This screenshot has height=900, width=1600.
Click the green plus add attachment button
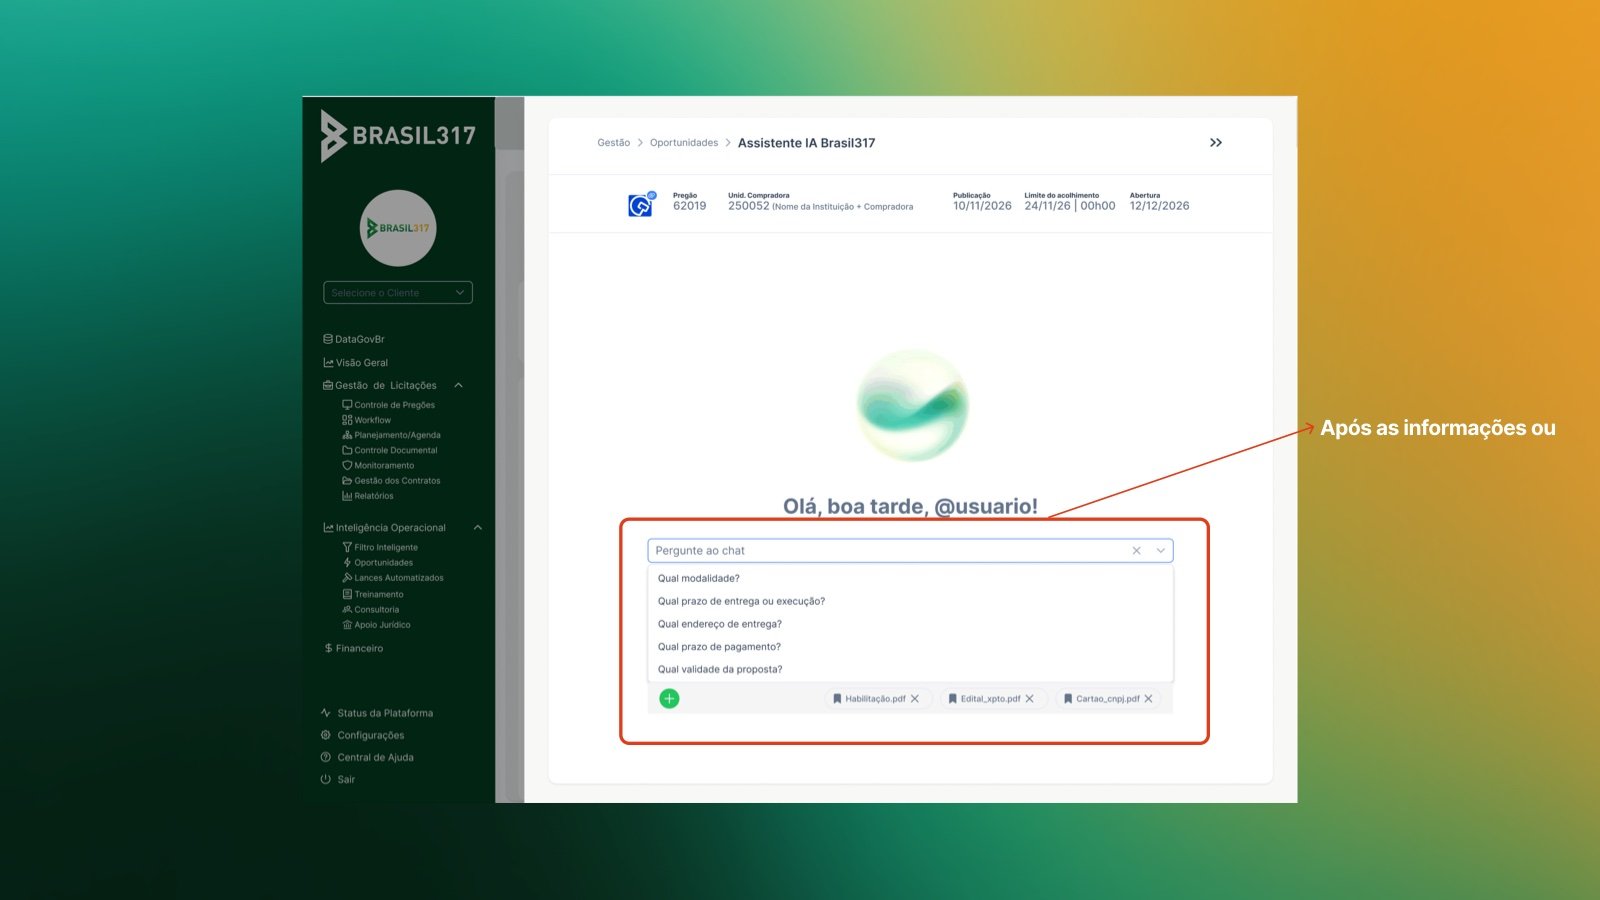(x=670, y=699)
